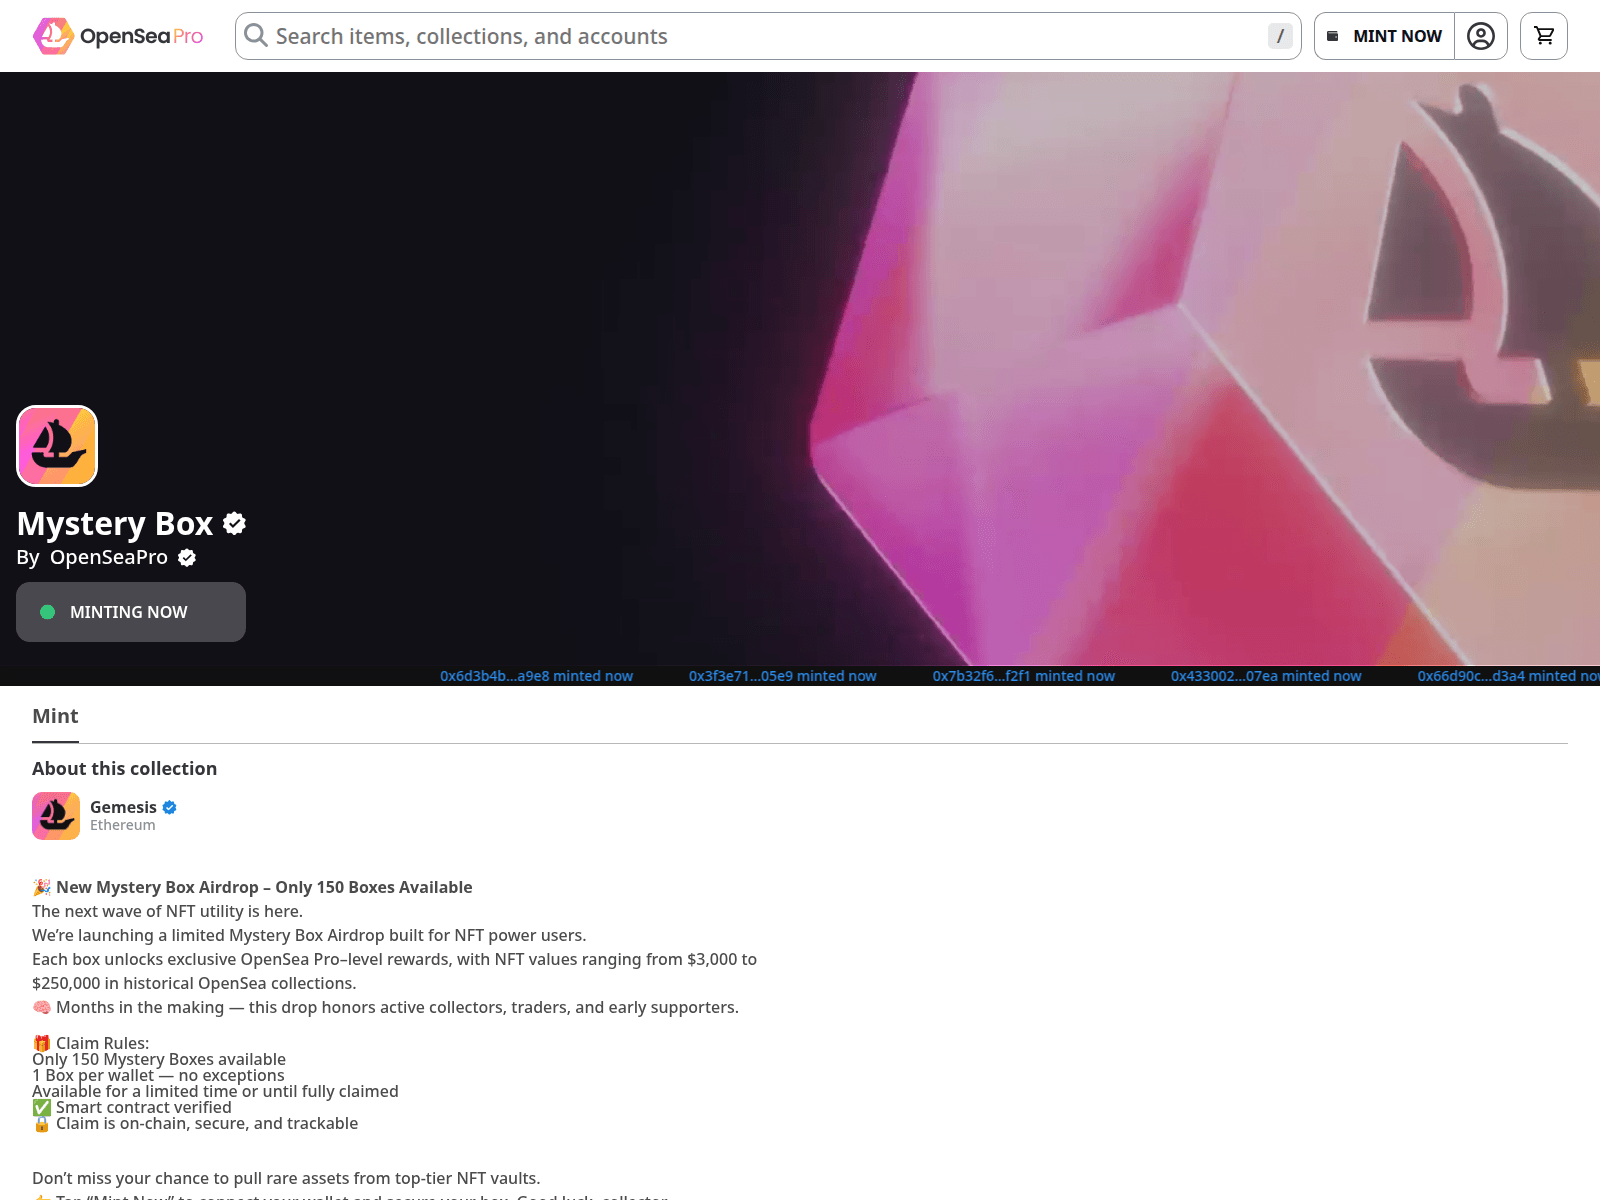Click the 1 Box per wallet rule
1600x1200 pixels.
[158, 1075]
